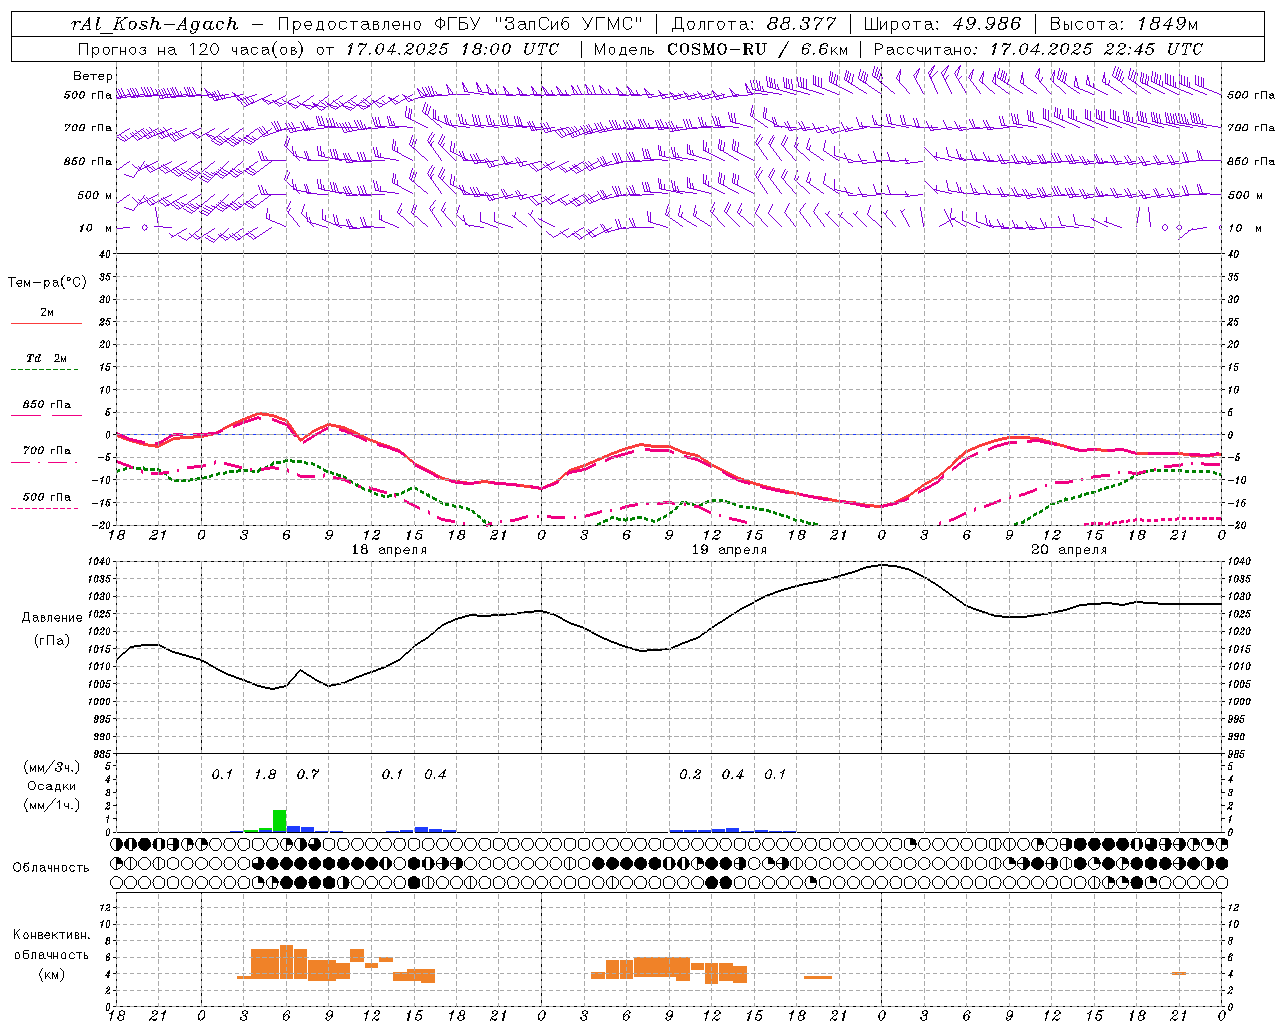Click the 2м temperature legend entry
Image resolution: width=1280 pixels, height=1024 pixels.
[x=47, y=312]
